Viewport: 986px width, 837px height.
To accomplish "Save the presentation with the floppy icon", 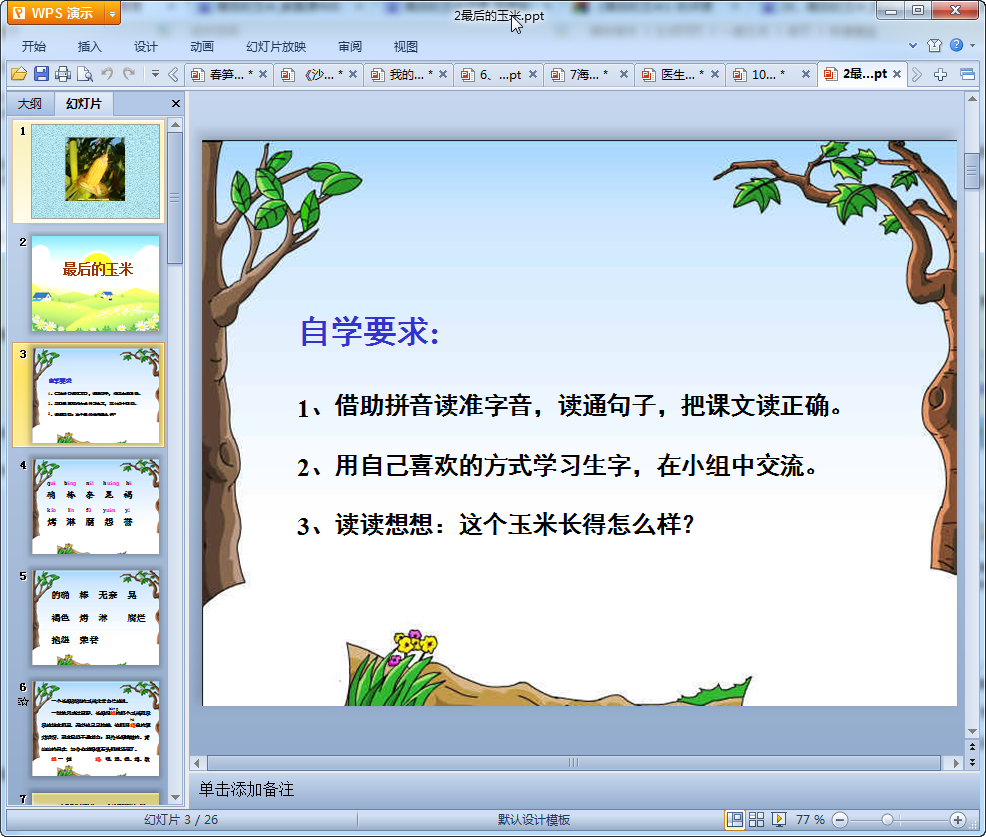I will (x=41, y=74).
